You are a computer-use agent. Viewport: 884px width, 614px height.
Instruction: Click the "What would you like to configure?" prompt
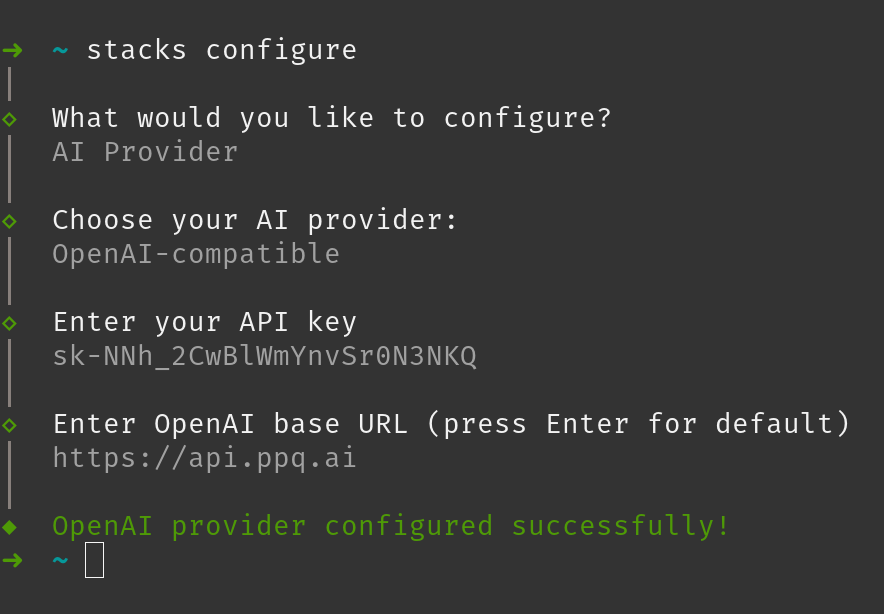(331, 118)
